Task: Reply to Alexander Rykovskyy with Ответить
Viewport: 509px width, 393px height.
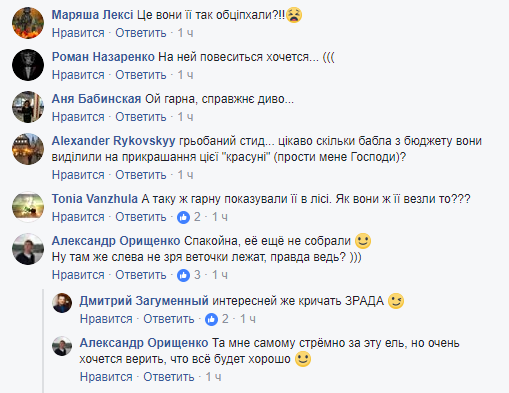Action: tap(141, 175)
